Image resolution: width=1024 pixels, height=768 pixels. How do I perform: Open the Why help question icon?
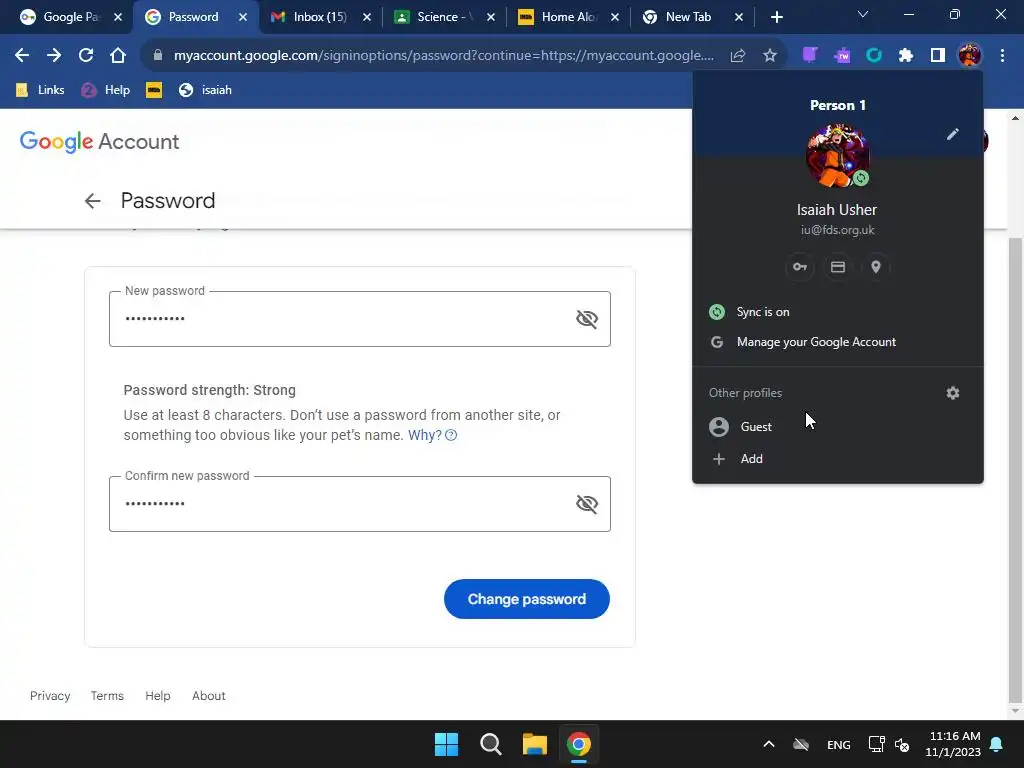coord(451,436)
